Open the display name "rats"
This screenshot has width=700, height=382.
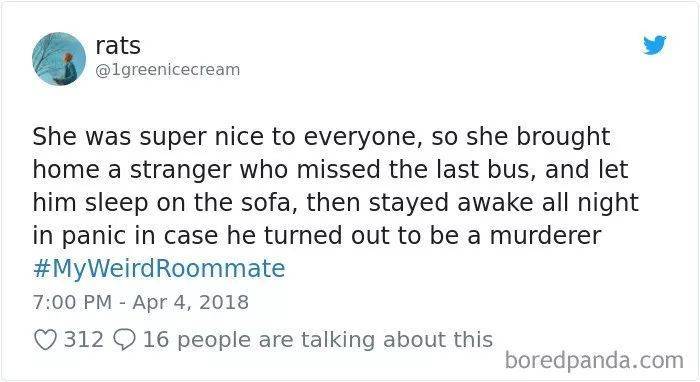(x=118, y=46)
